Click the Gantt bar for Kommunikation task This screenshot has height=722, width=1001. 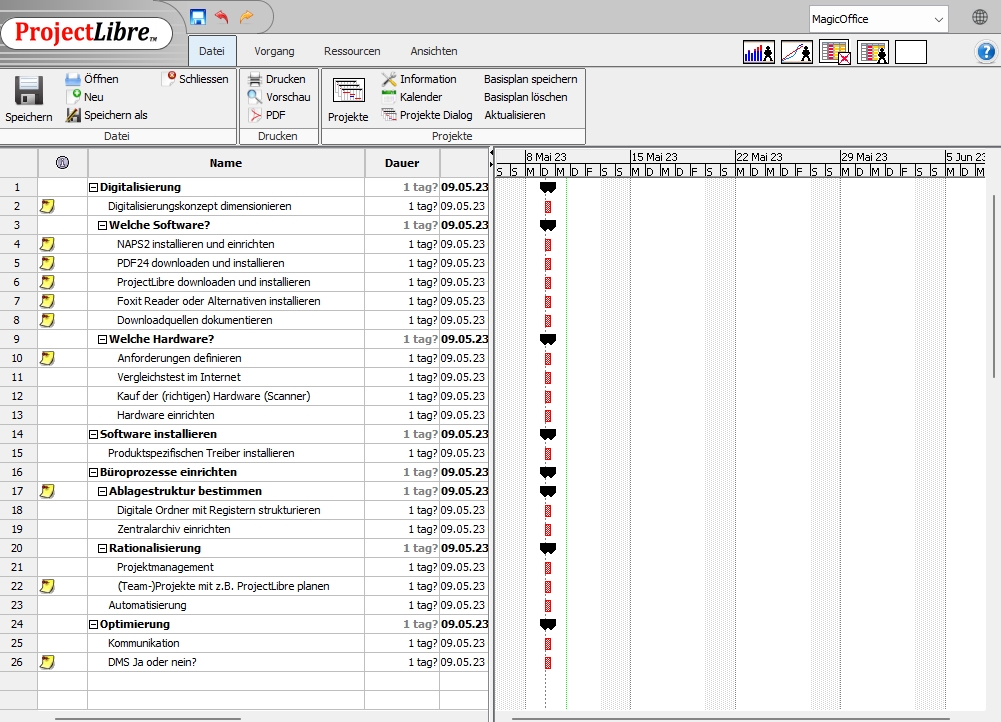(x=547, y=643)
